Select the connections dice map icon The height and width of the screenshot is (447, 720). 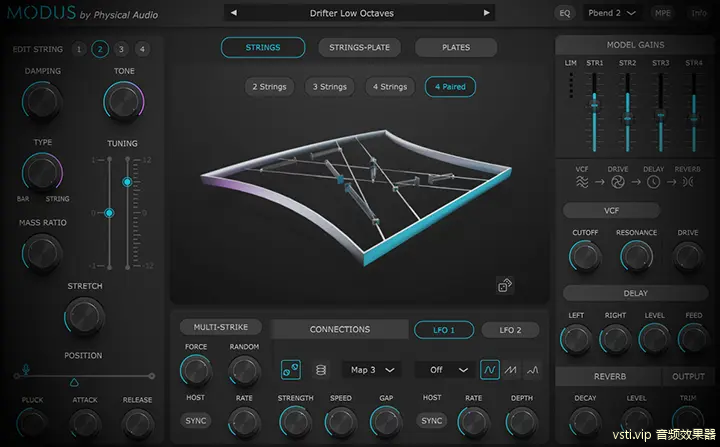pyautogui.click(x=291, y=369)
